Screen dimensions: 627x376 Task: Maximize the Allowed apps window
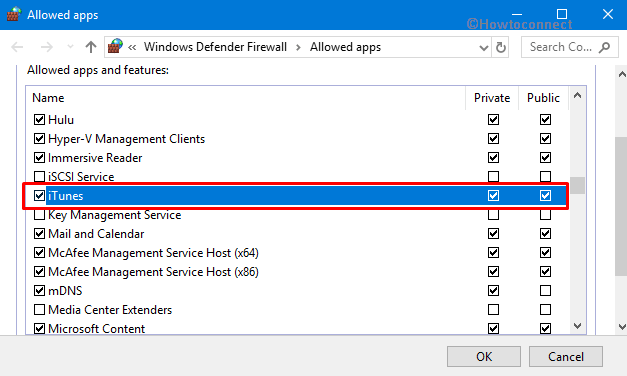(562, 14)
